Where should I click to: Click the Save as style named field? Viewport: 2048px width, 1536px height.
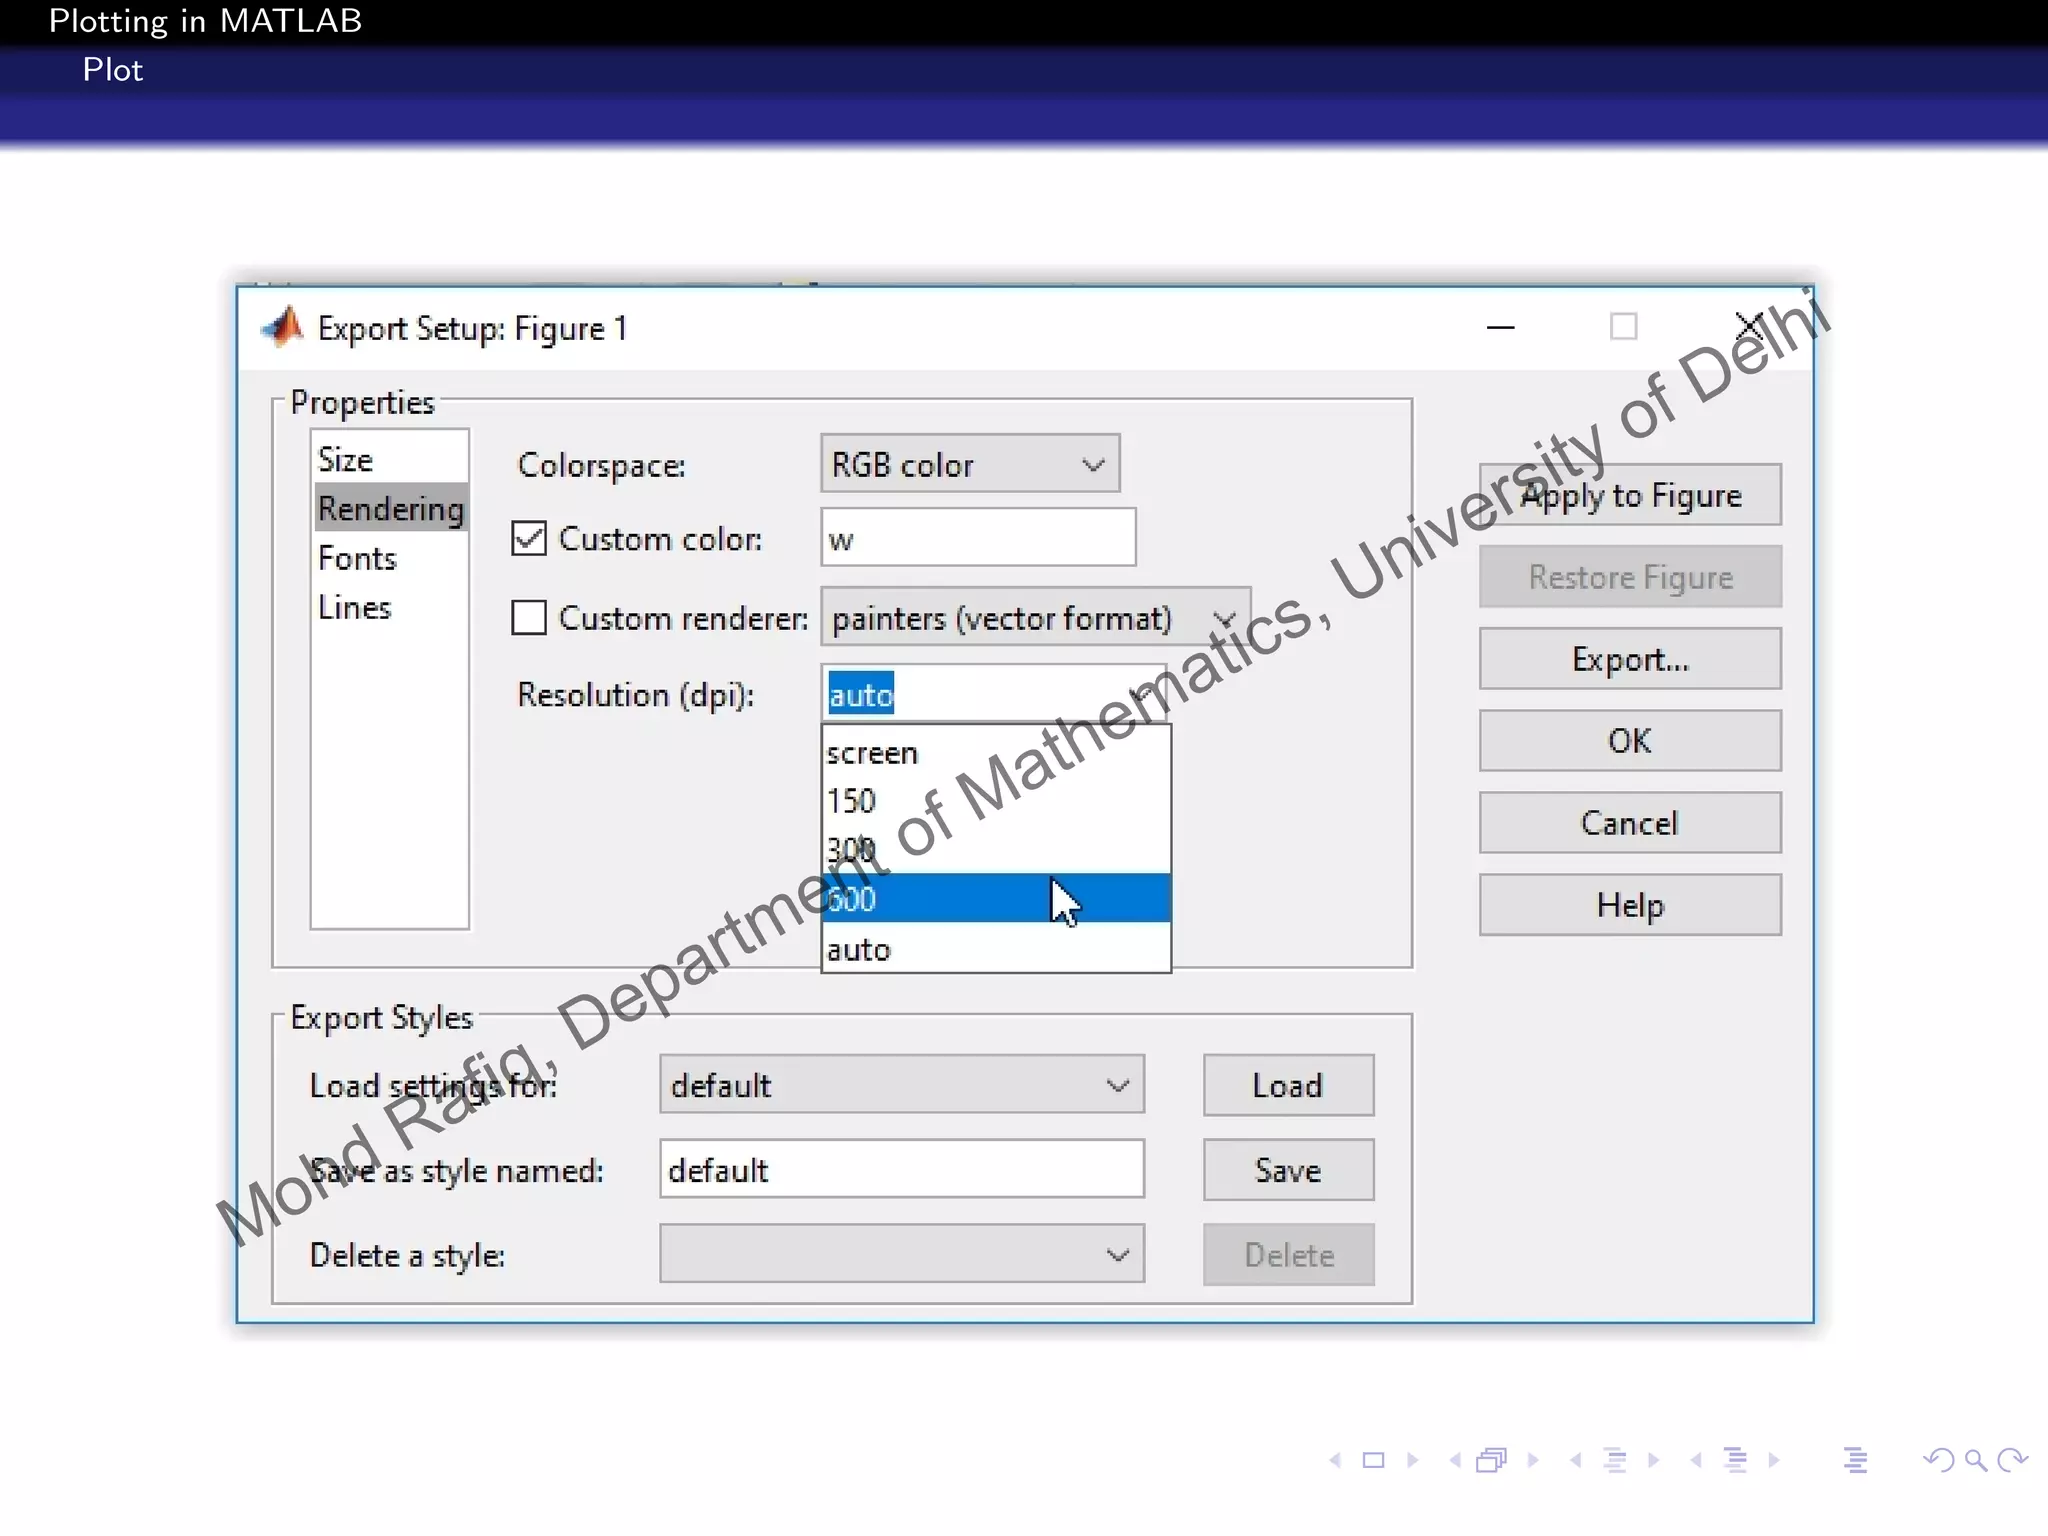(x=901, y=1170)
